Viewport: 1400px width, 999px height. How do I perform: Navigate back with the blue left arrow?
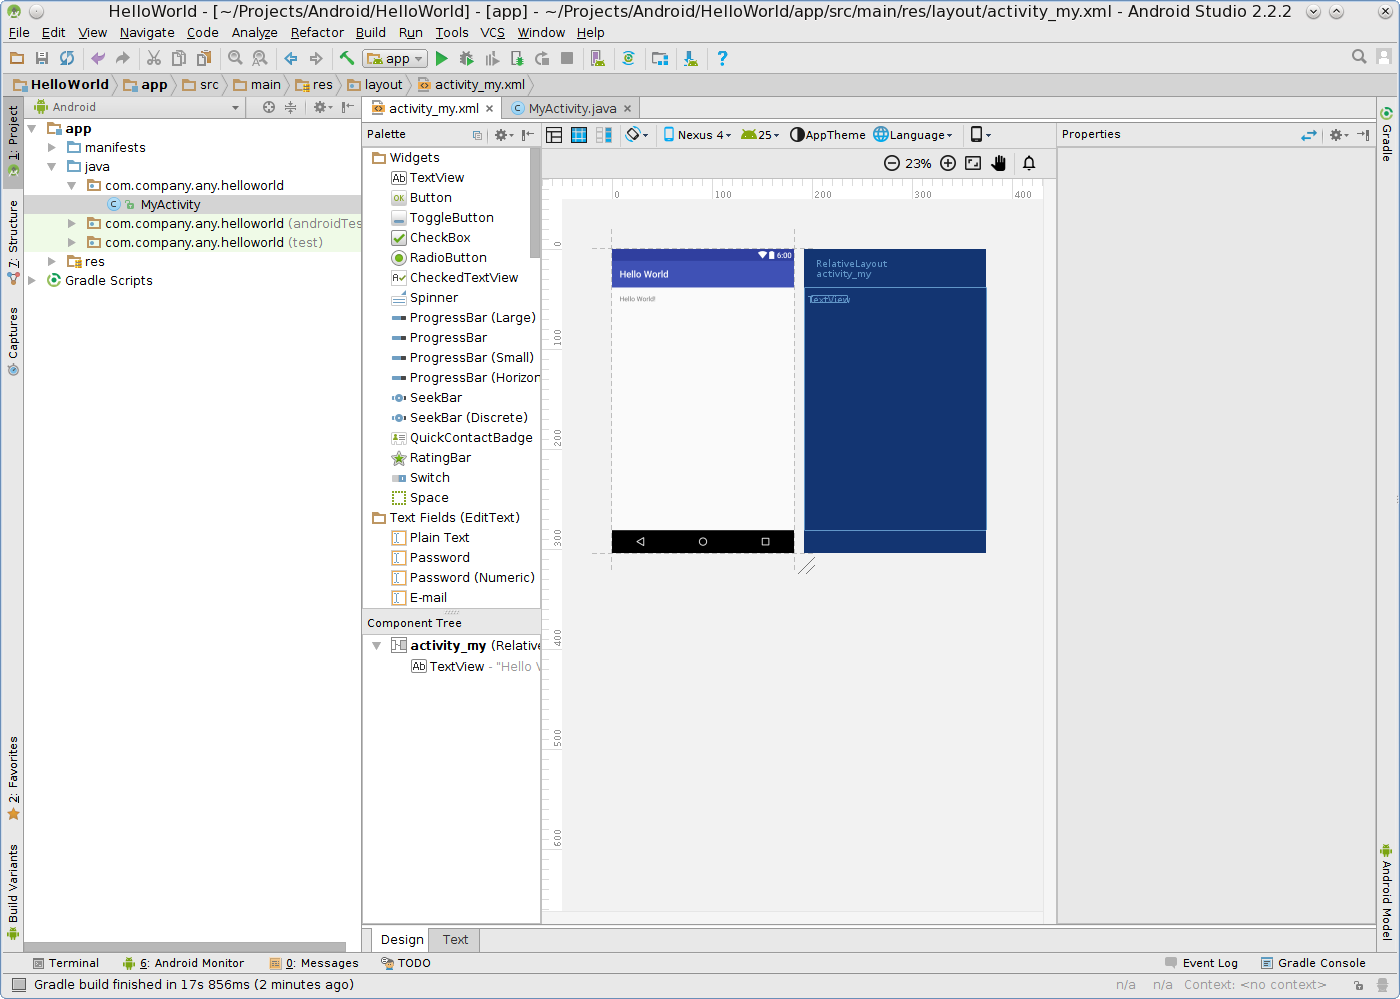[291, 58]
